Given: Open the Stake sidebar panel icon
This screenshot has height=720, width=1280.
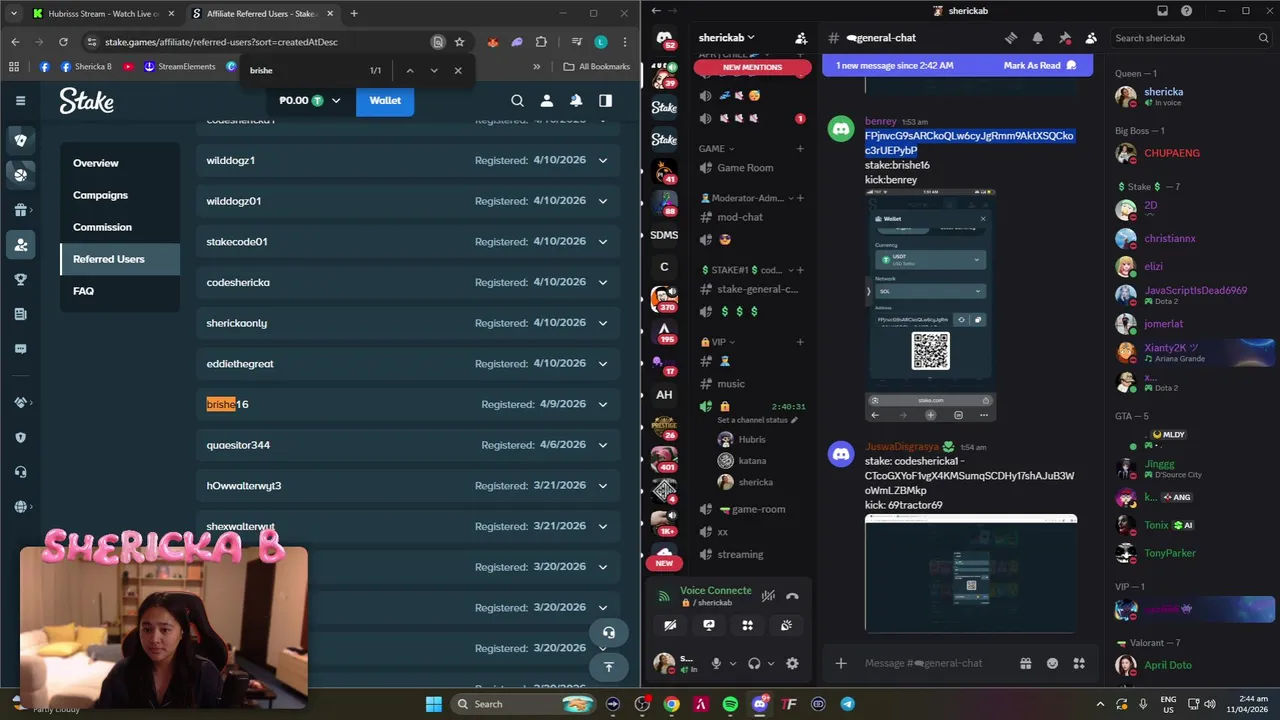Looking at the screenshot, I should click(x=605, y=100).
